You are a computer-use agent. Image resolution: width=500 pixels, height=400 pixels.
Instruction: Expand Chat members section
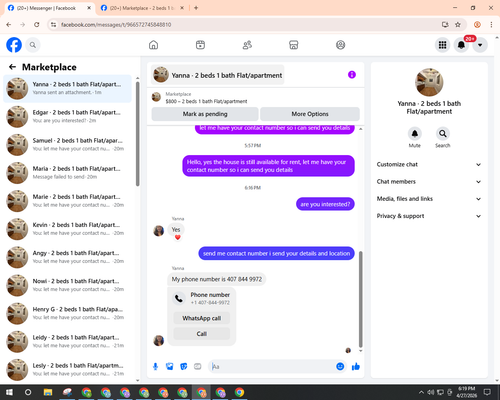coord(429,182)
